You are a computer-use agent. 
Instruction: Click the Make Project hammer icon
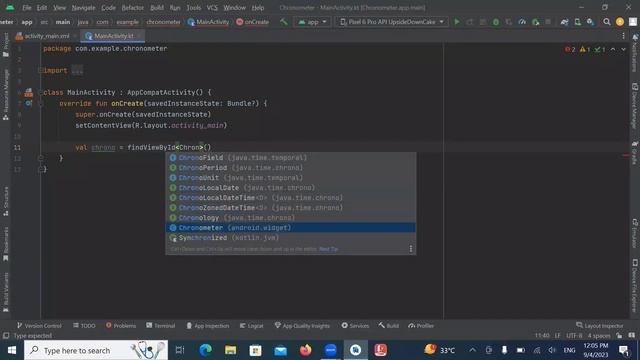point(283,22)
